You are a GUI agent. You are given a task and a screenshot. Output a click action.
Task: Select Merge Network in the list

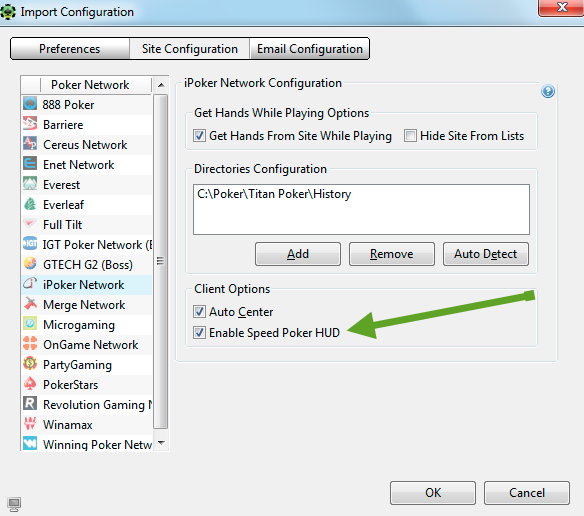(x=87, y=305)
